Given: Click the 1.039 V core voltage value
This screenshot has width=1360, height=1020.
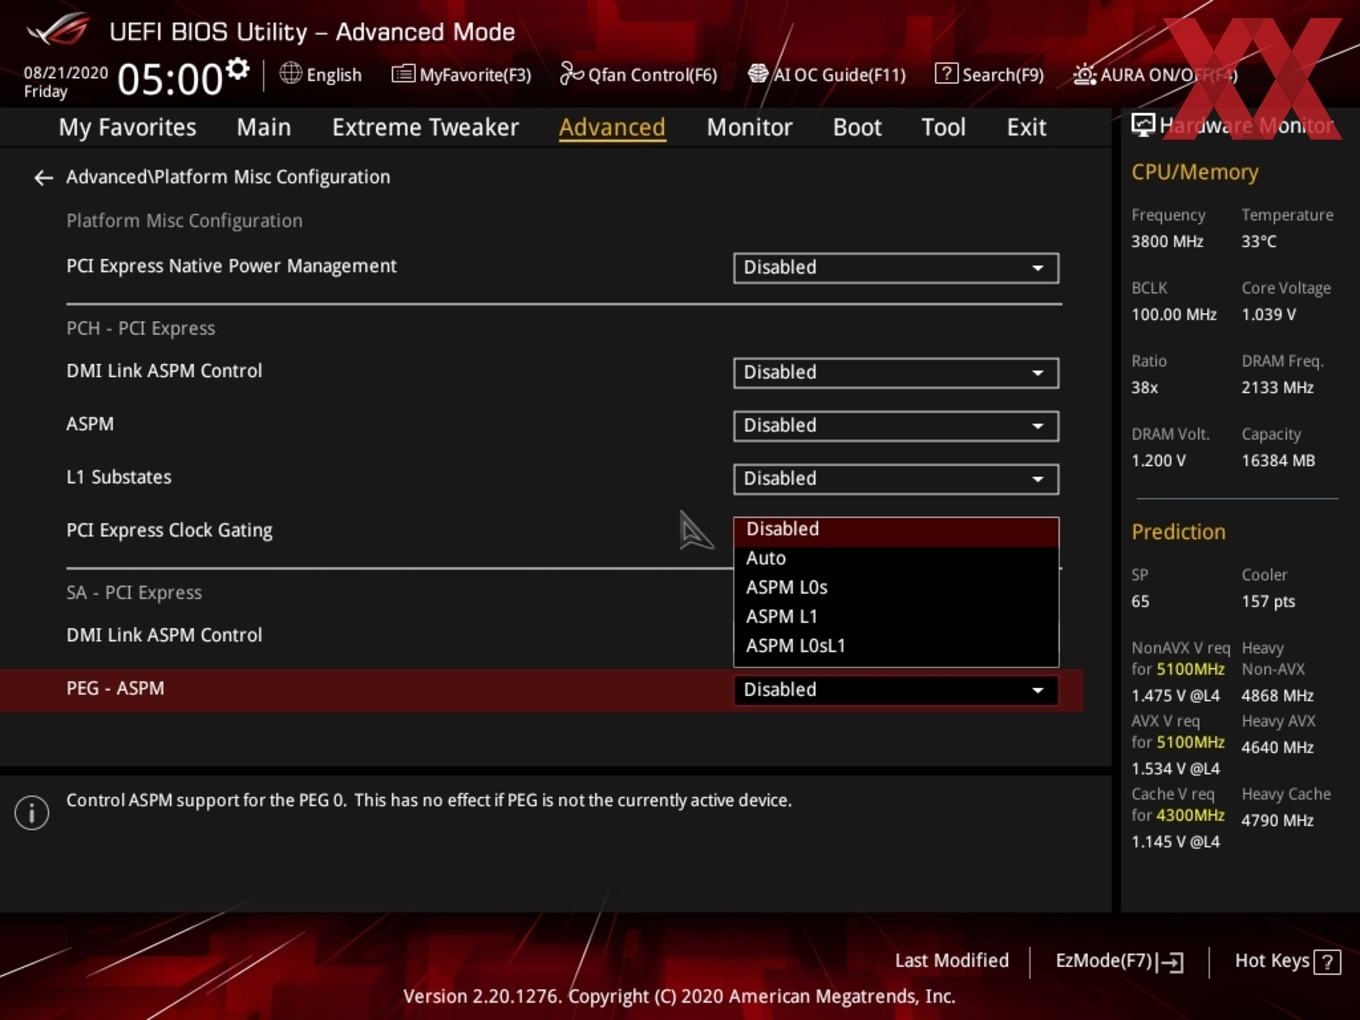Looking at the screenshot, I should click(x=1268, y=315).
